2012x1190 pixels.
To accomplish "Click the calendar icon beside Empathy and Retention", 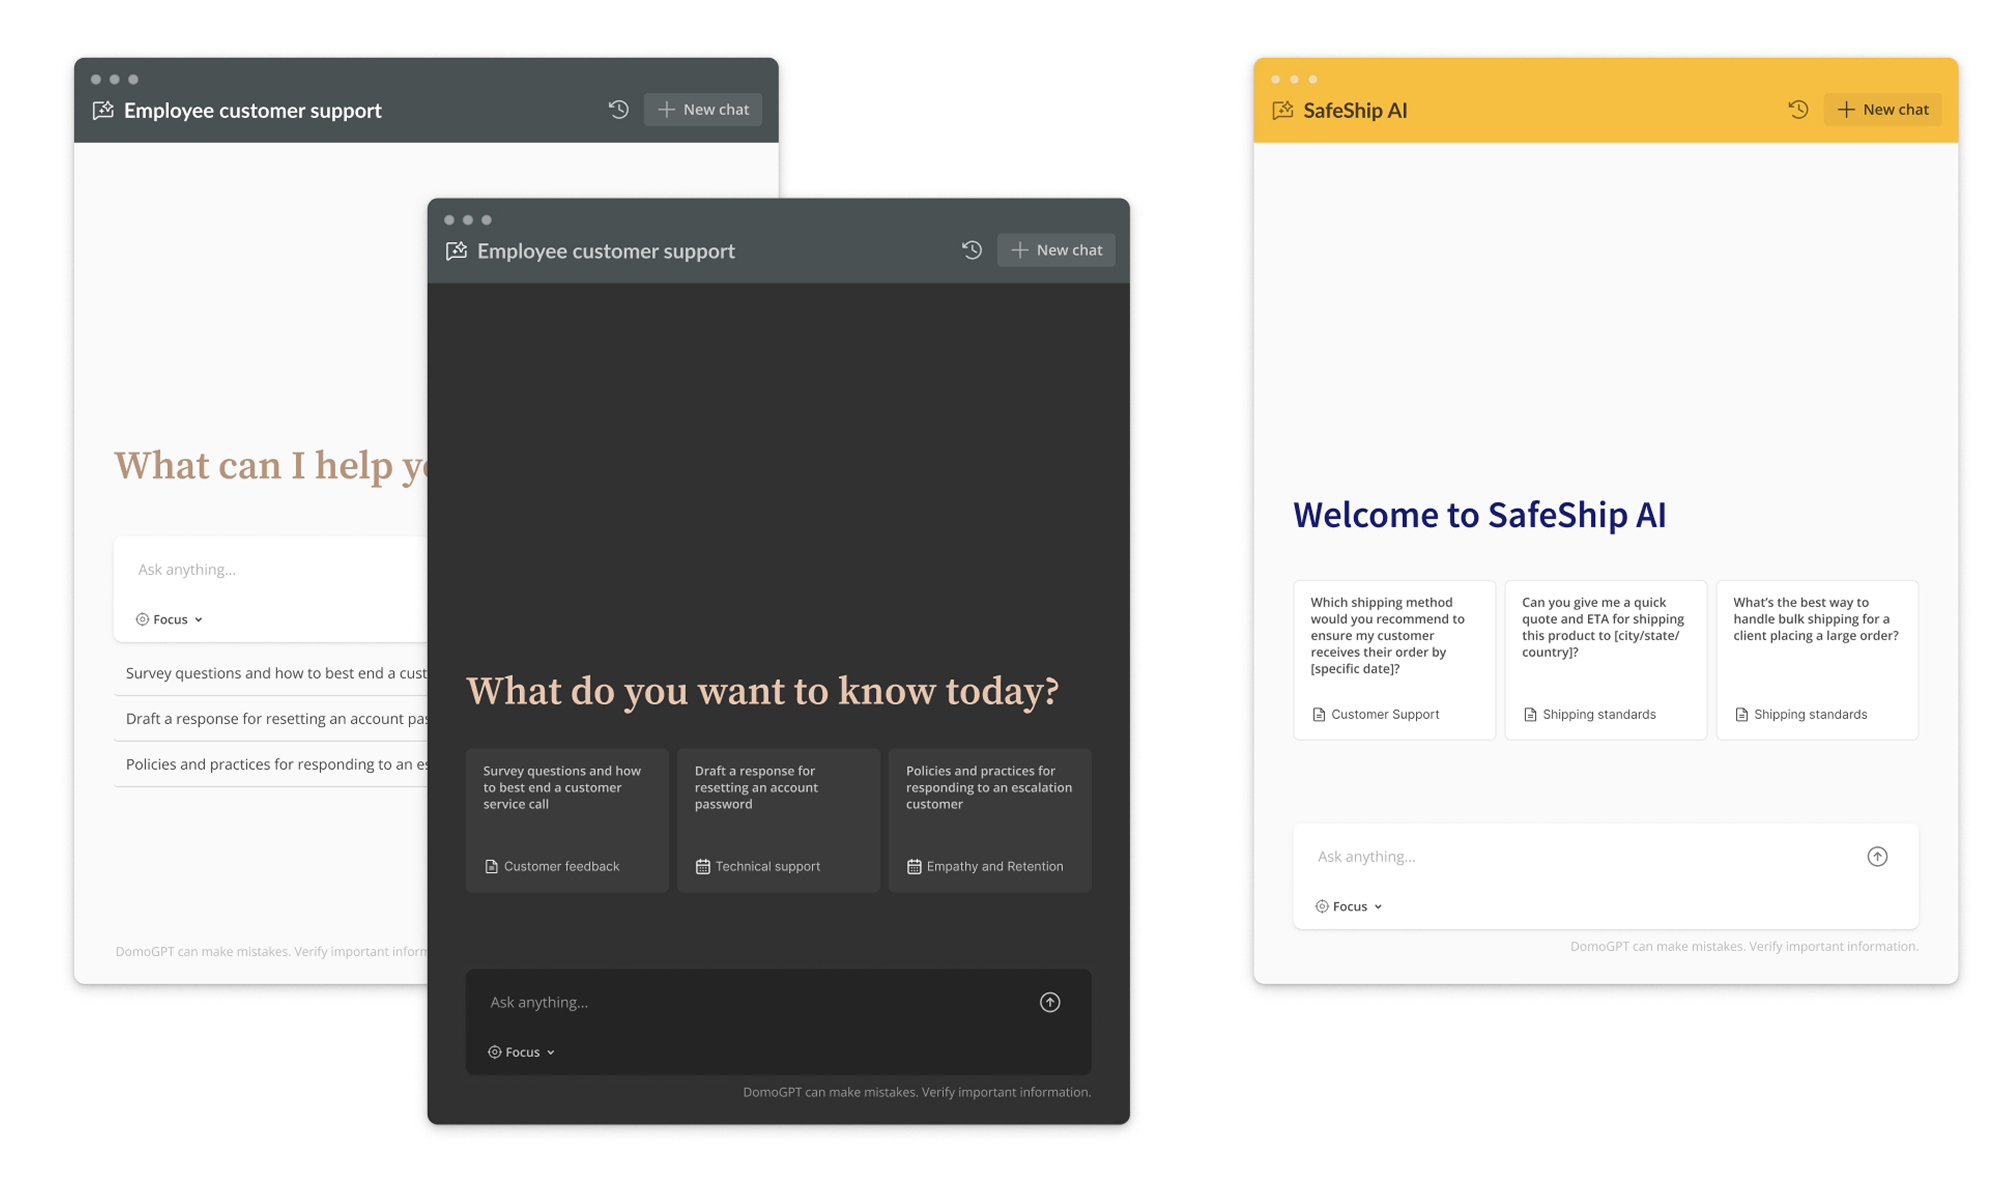I will (914, 866).
